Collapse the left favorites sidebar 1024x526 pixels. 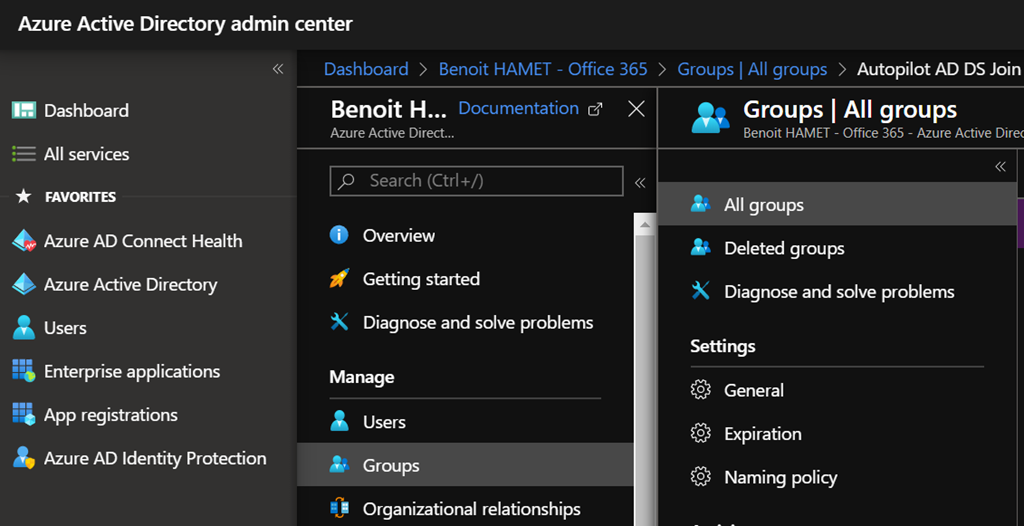pyautogui.click(x=278, y=69)
